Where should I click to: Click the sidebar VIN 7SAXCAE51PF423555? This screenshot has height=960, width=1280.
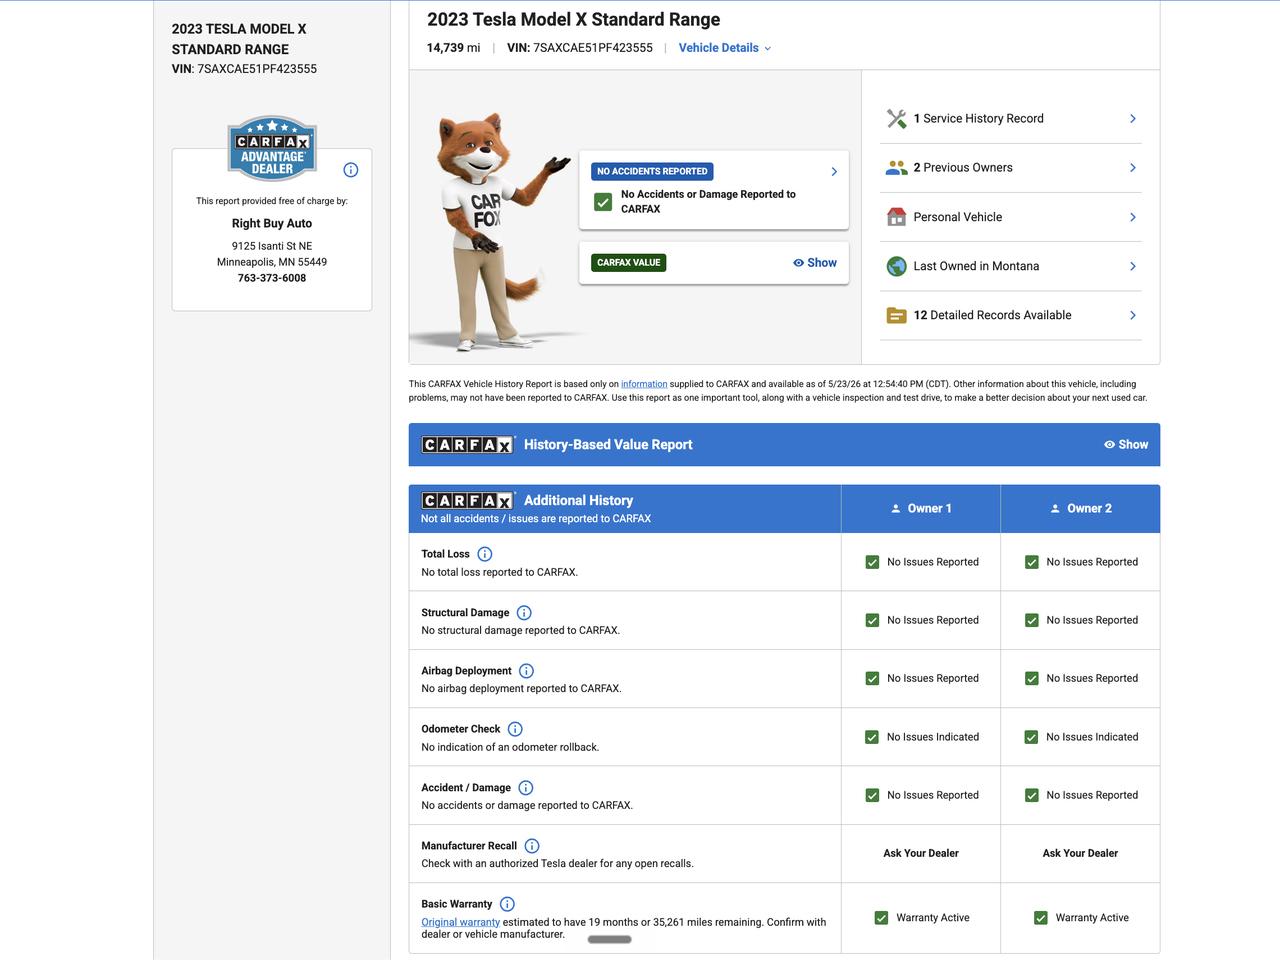(x=257, y=69)
